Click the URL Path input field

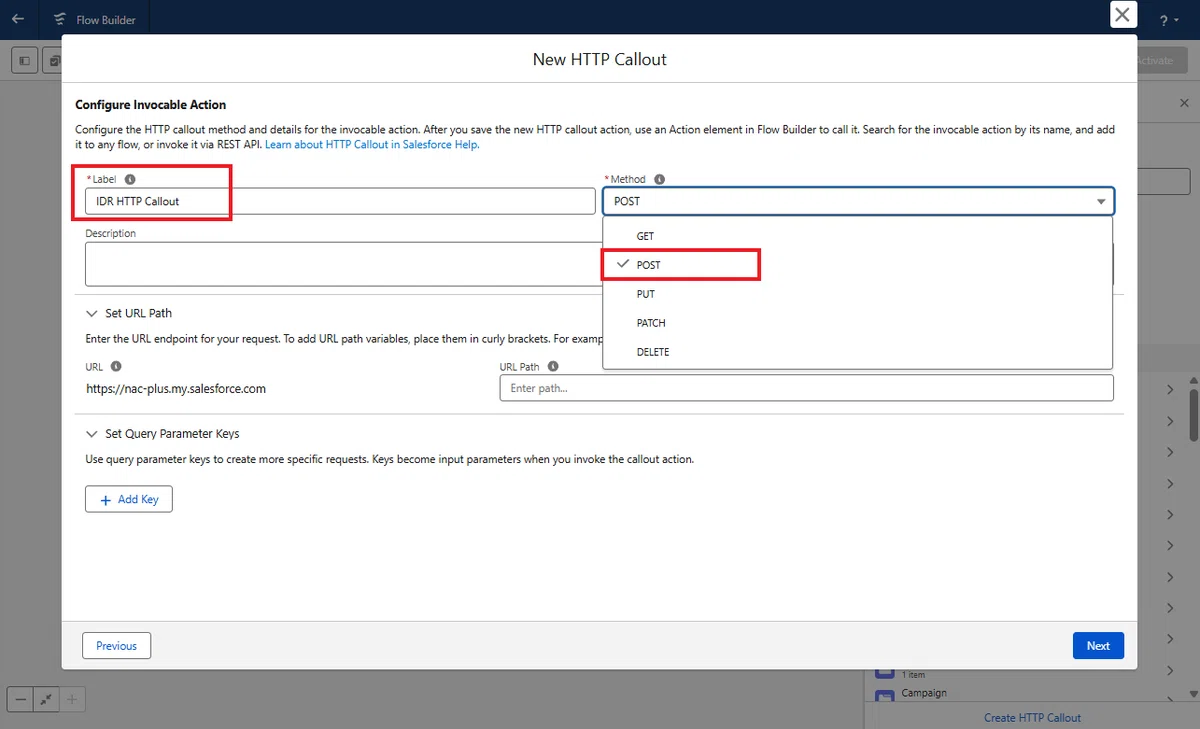coord(806,388)
